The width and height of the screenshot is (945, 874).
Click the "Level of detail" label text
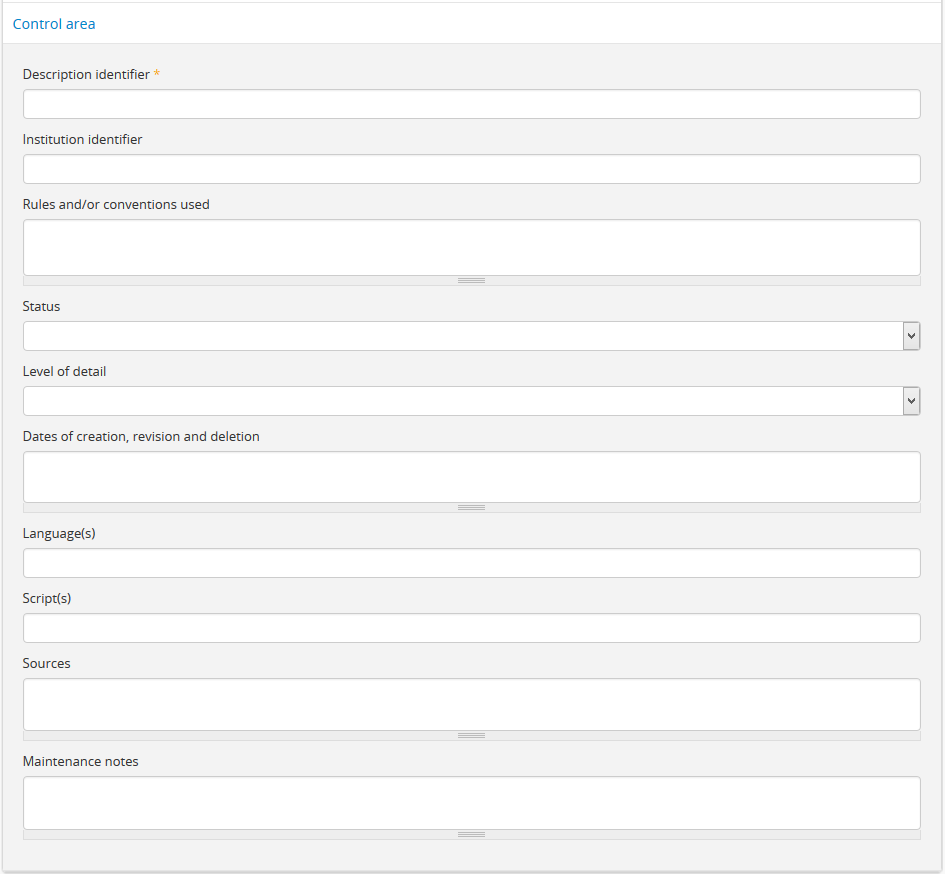tap(64, 371)
